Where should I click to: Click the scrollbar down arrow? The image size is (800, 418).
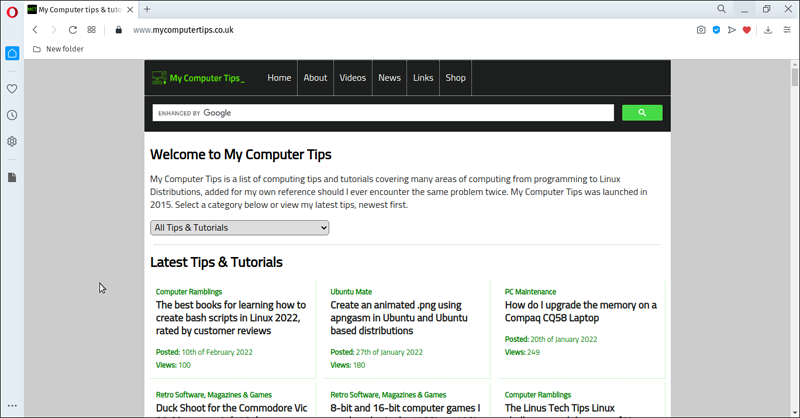coord(794,413)
